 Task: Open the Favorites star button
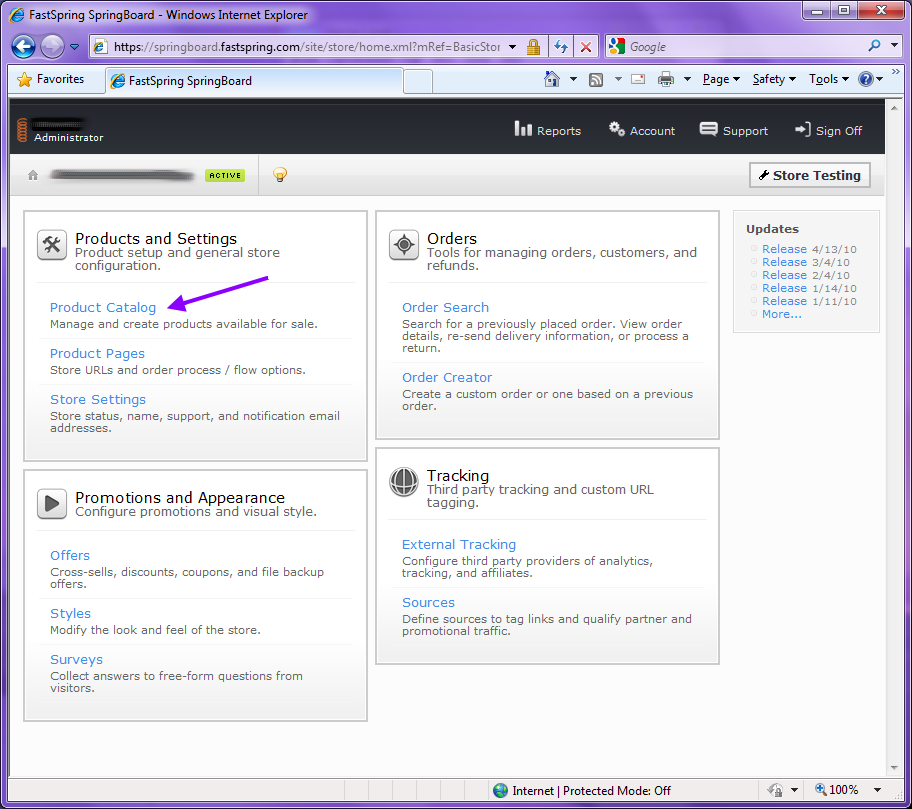(51, 79)
